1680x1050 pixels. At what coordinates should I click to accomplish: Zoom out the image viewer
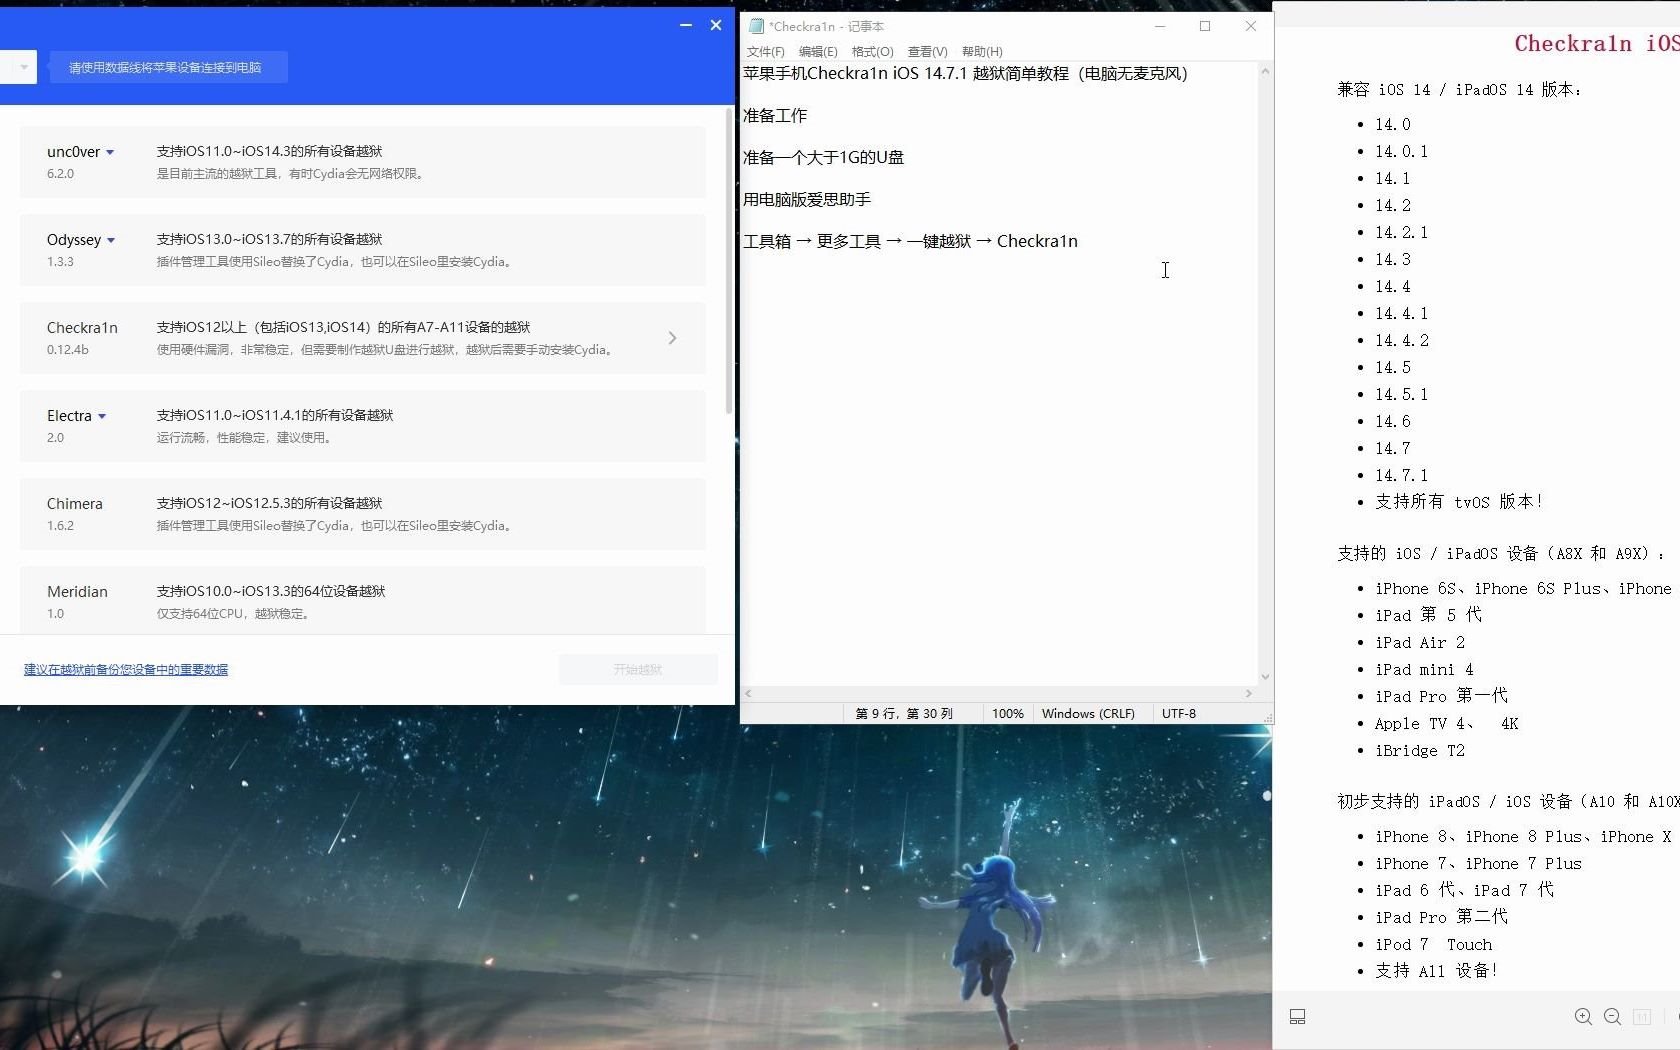[1612, 1016]
